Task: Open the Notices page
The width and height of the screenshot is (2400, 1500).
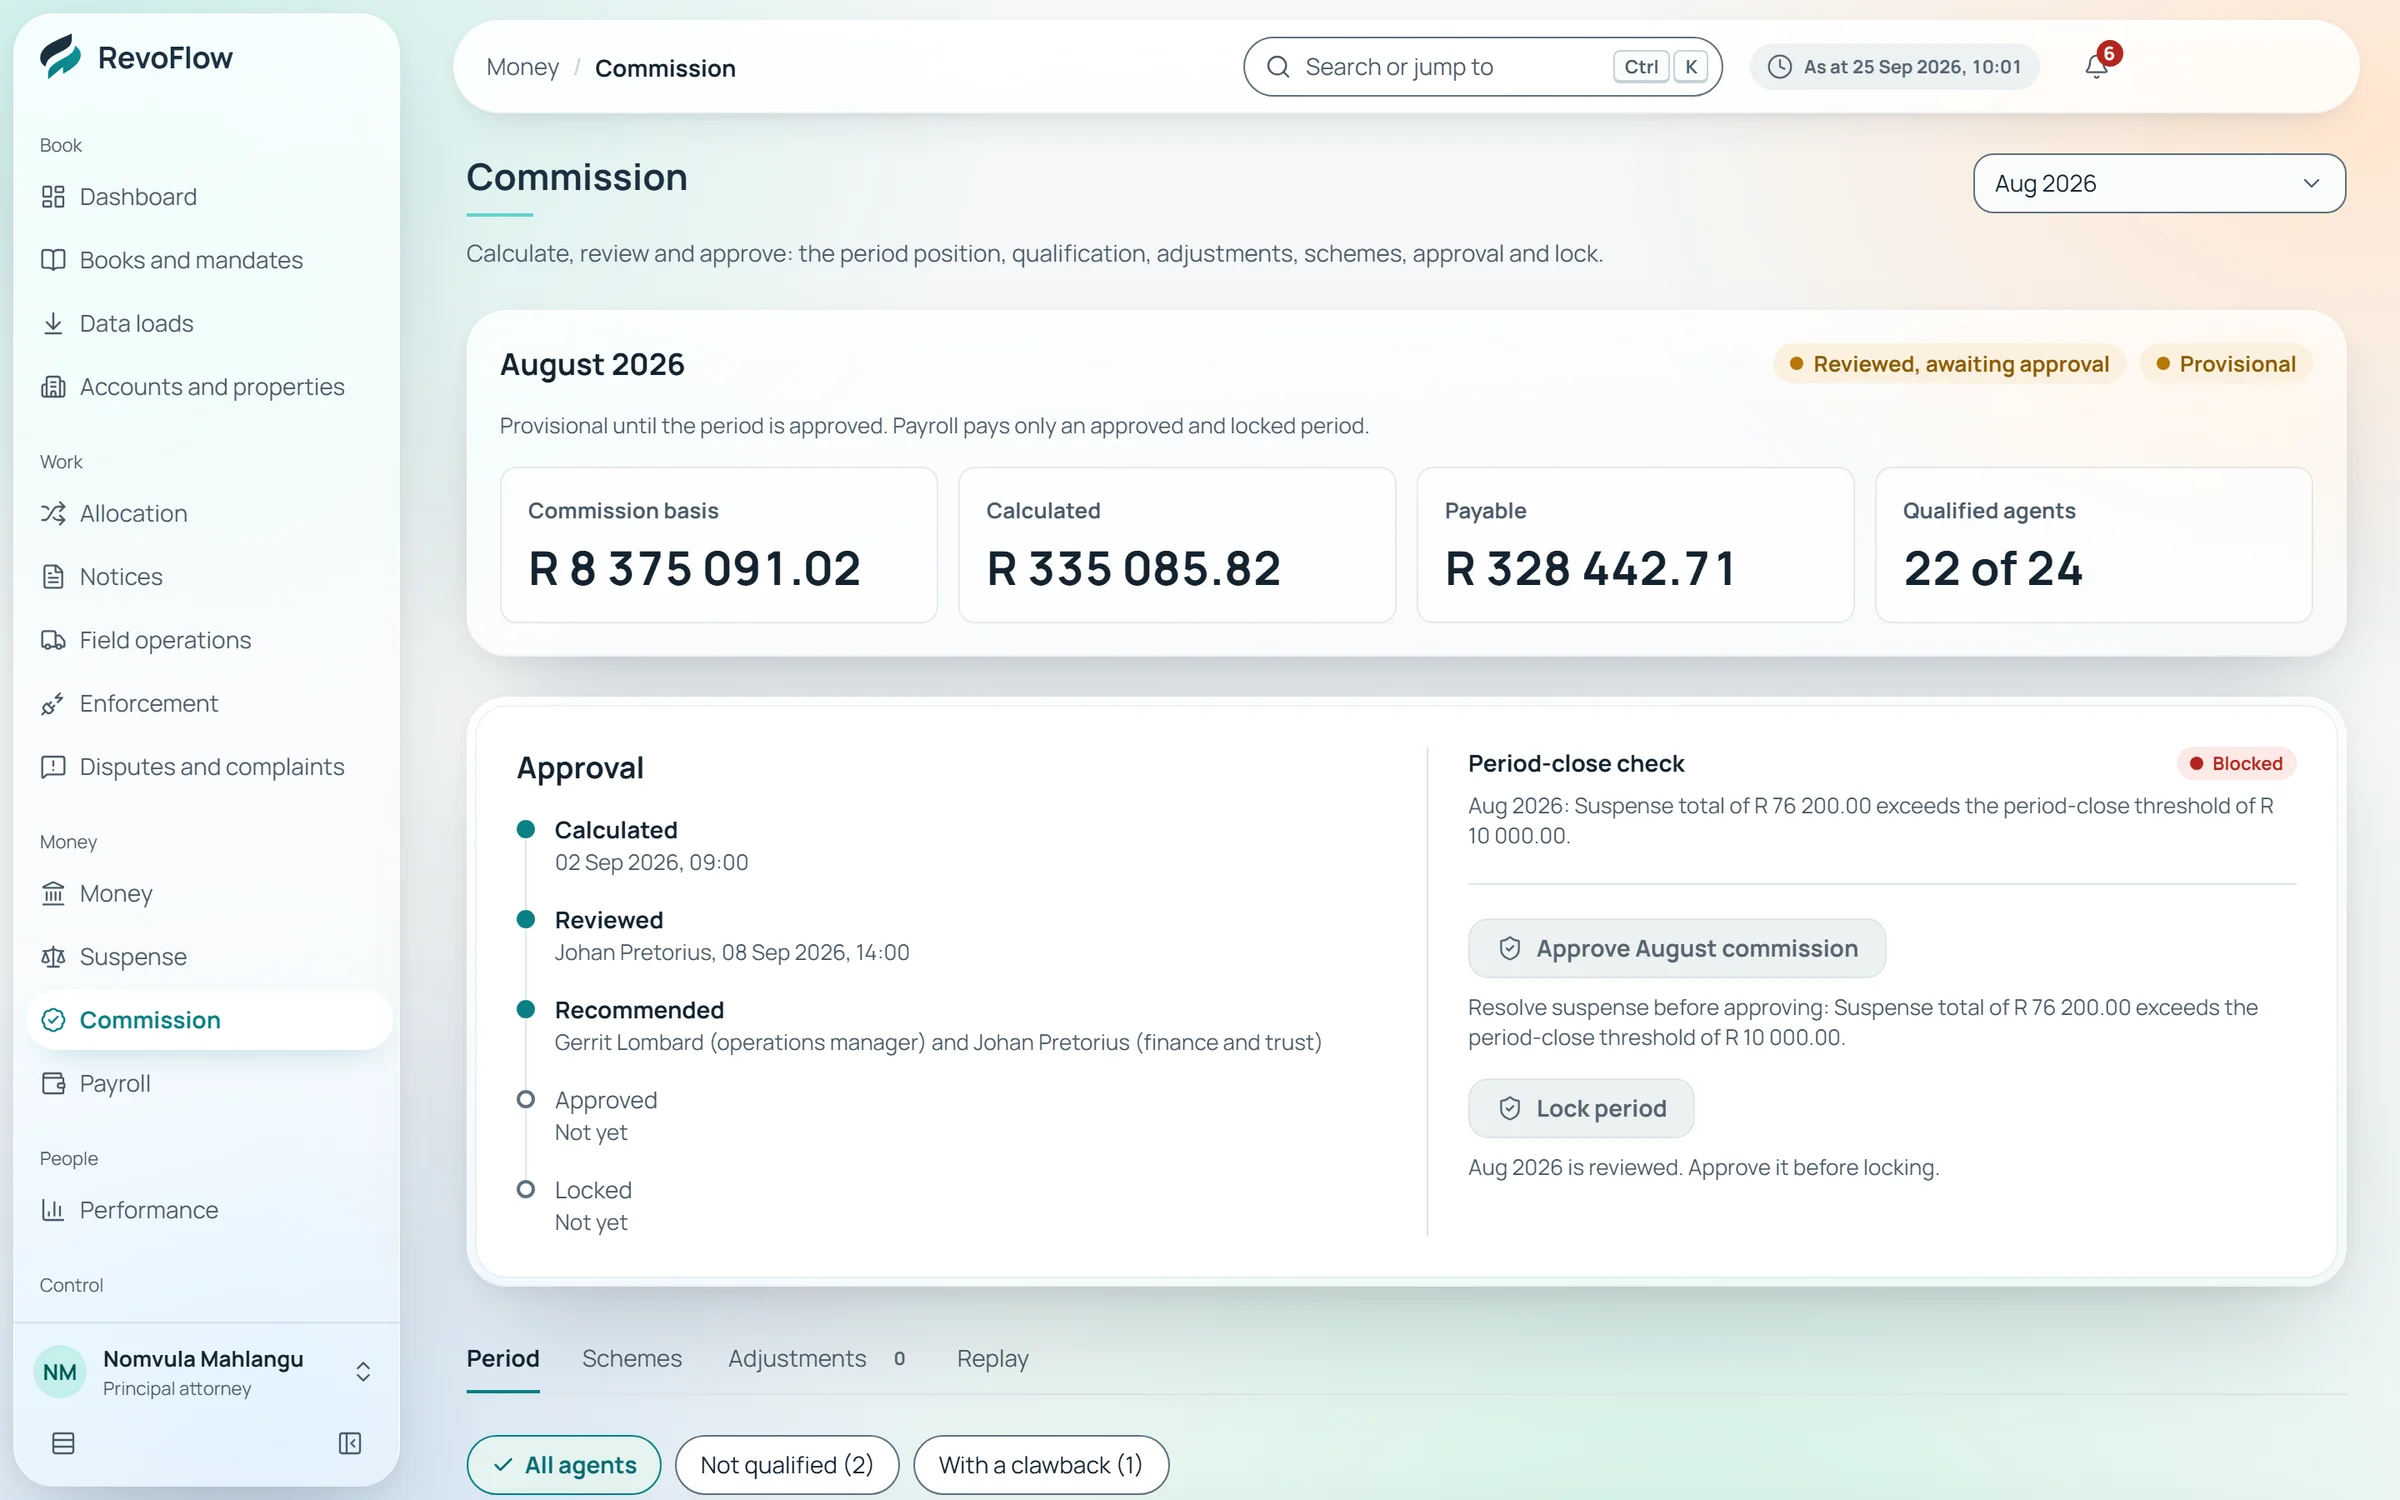Action: coord(209,577)
